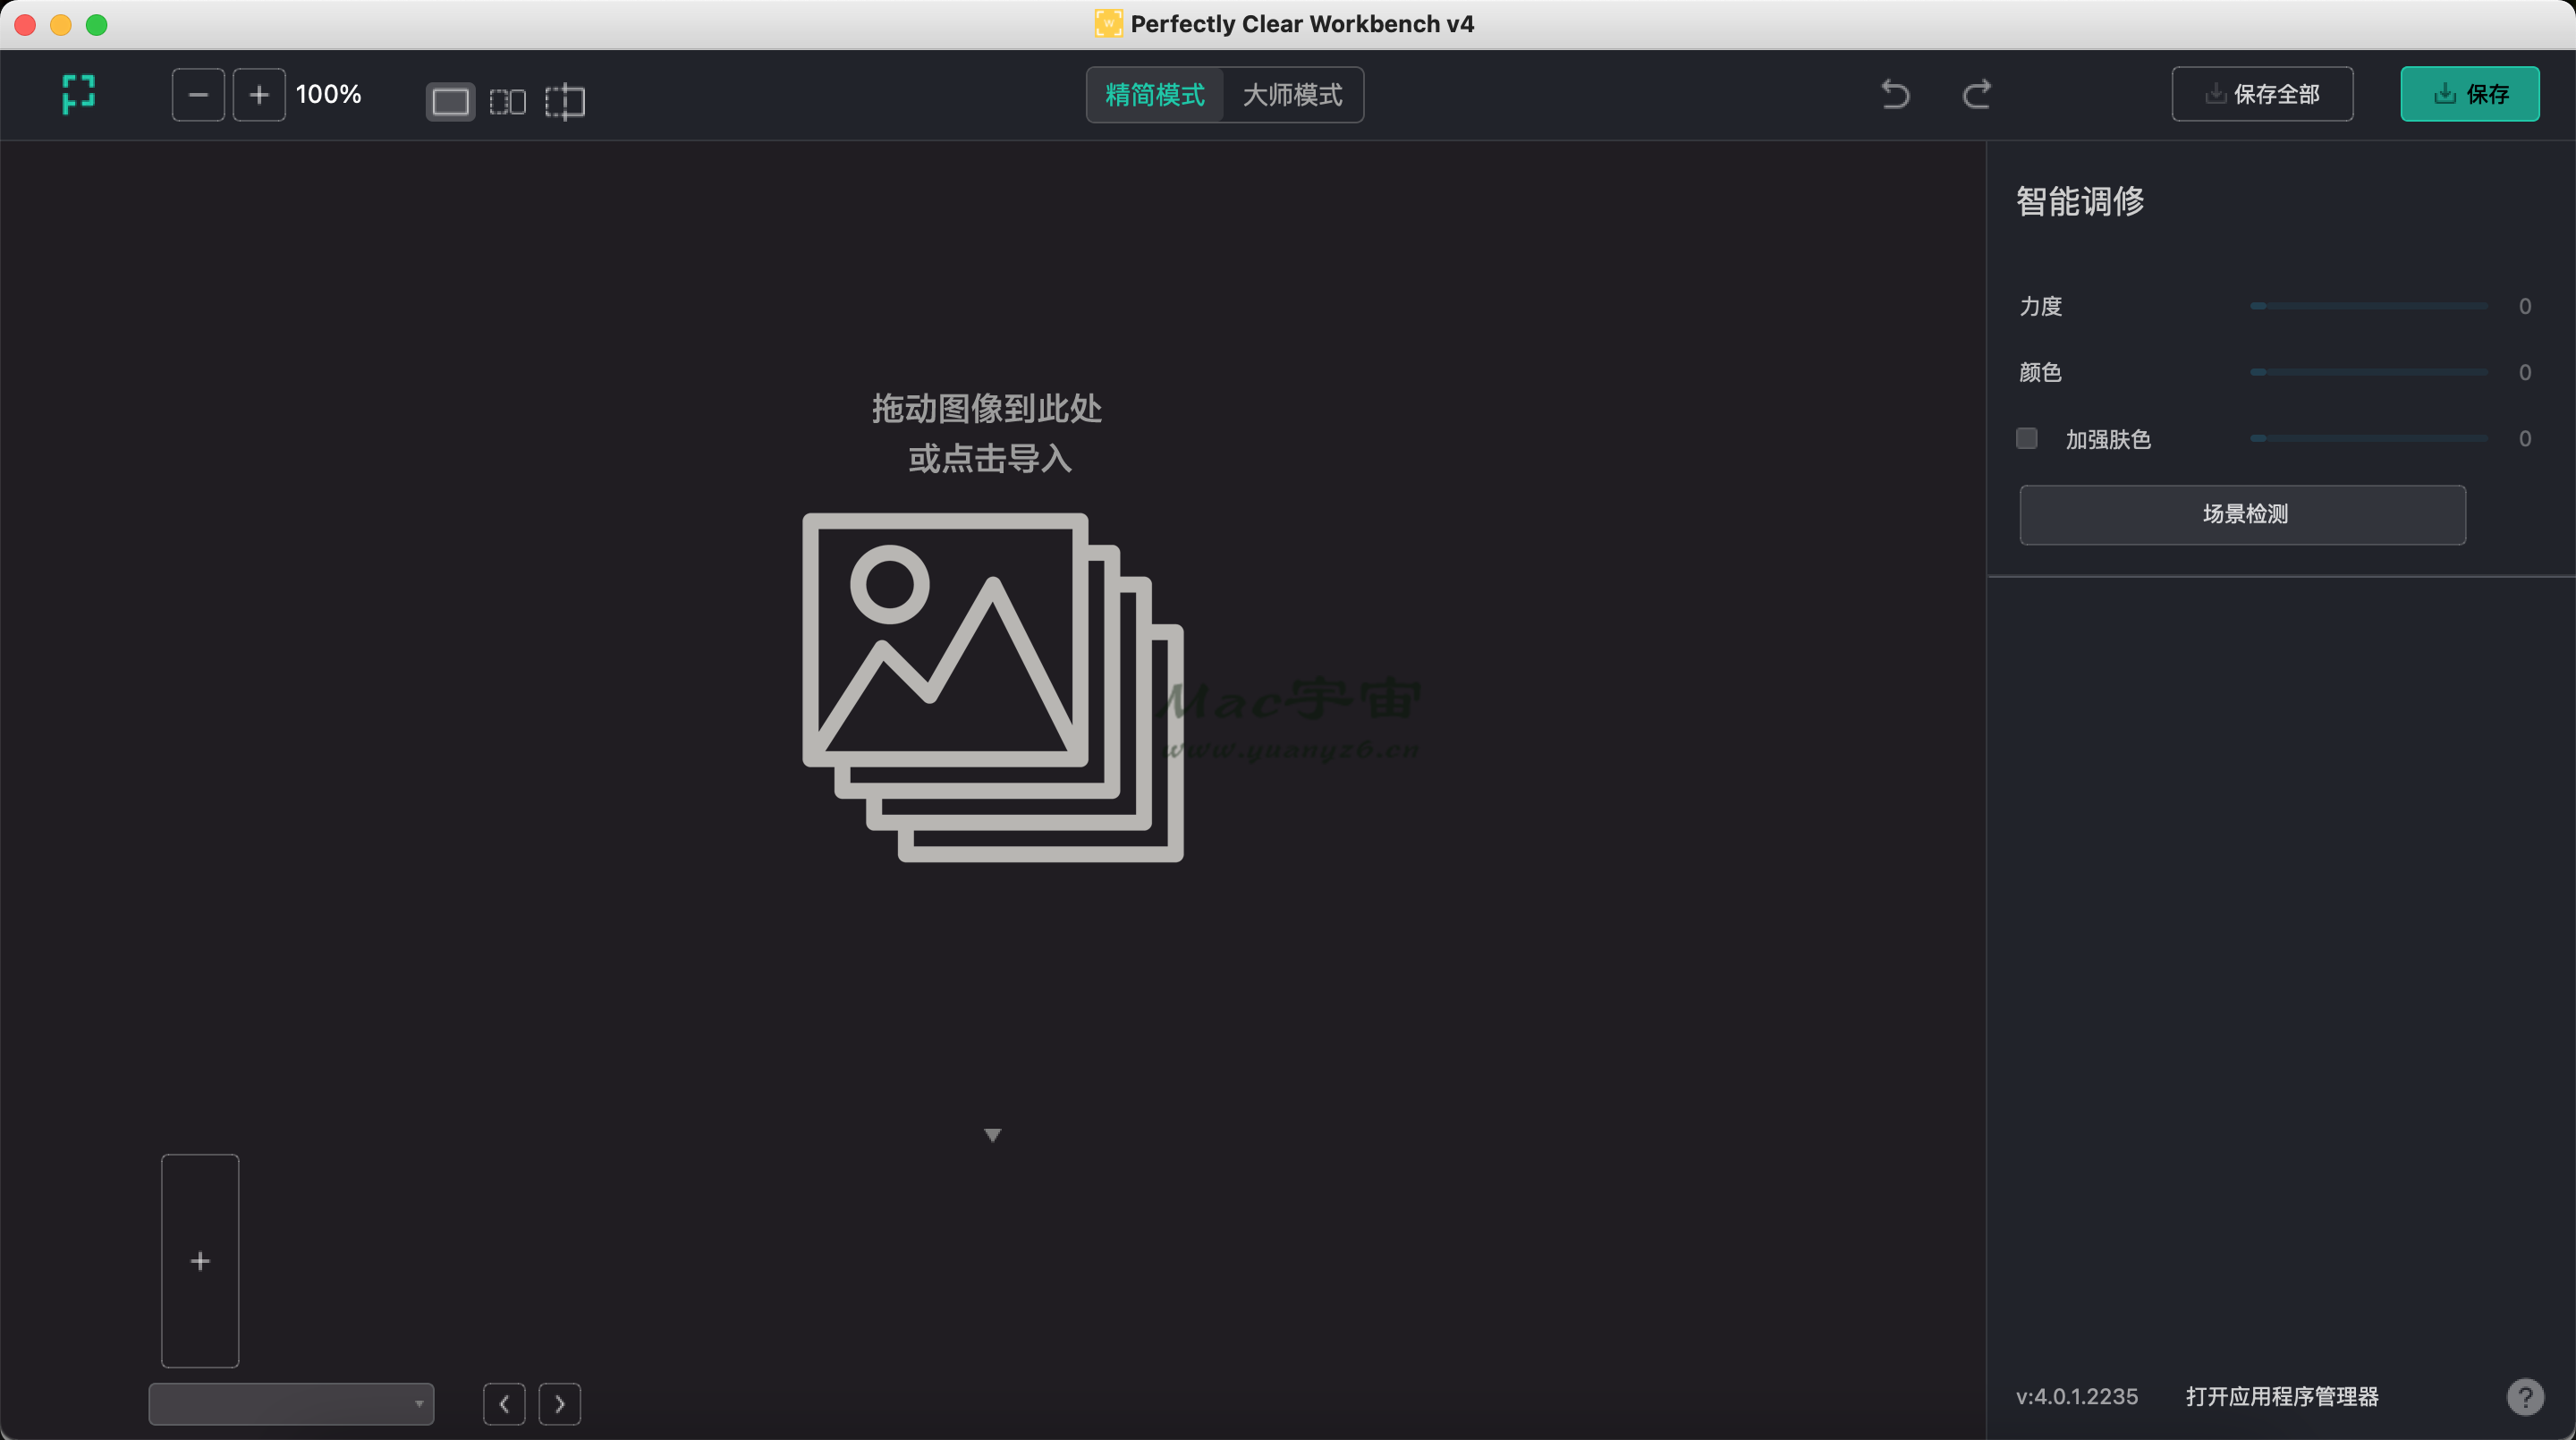
Task: Click 打开应用程序管理器 link
Action: point(2282,1397)
